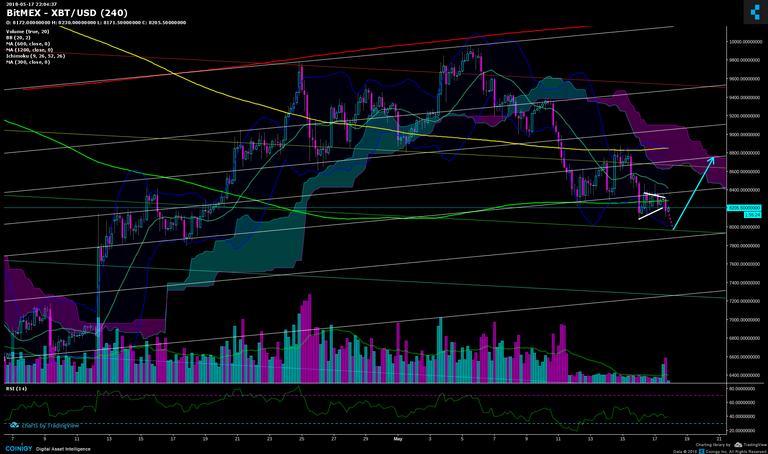Click the OHLC values line under the title

point(96,23)
